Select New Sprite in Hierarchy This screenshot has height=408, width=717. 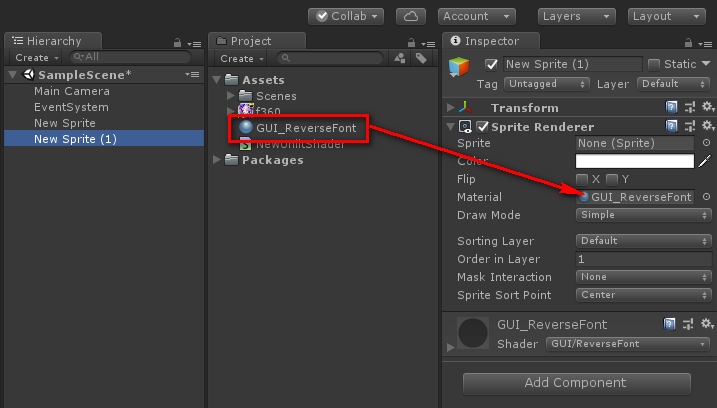coord(65,123)
